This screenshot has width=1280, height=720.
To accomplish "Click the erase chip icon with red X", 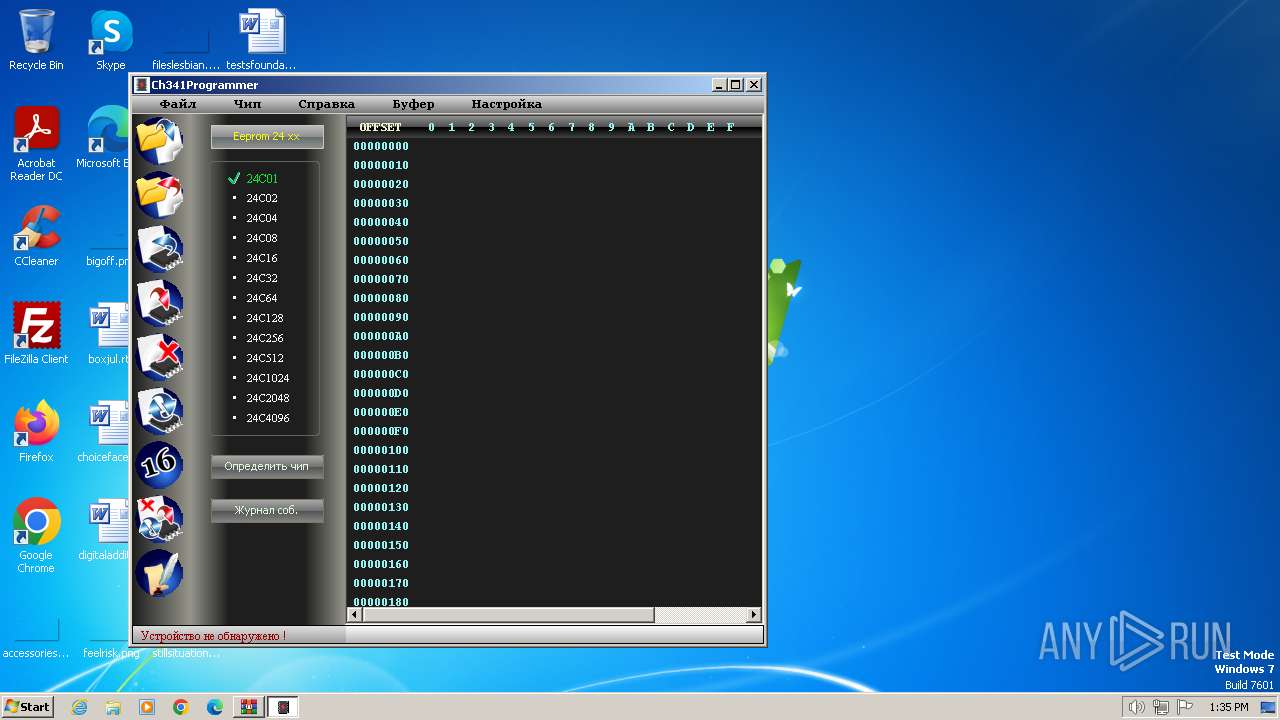I will 159,356.
